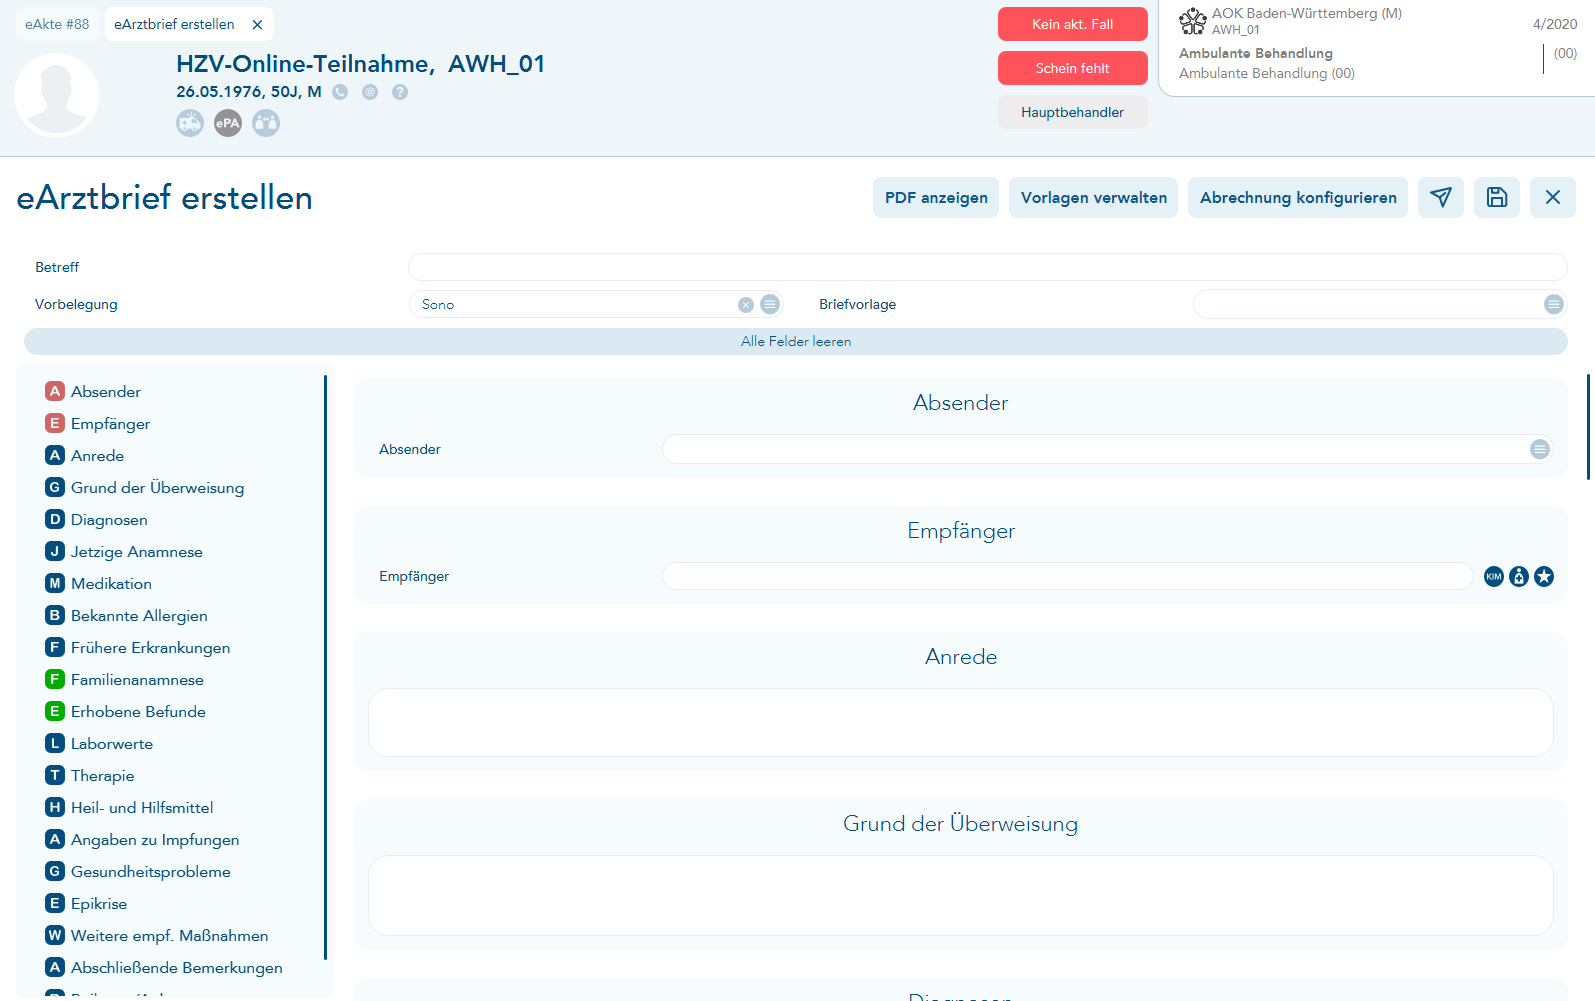Click the question mark icon in patient header

[x=400, y=92]
